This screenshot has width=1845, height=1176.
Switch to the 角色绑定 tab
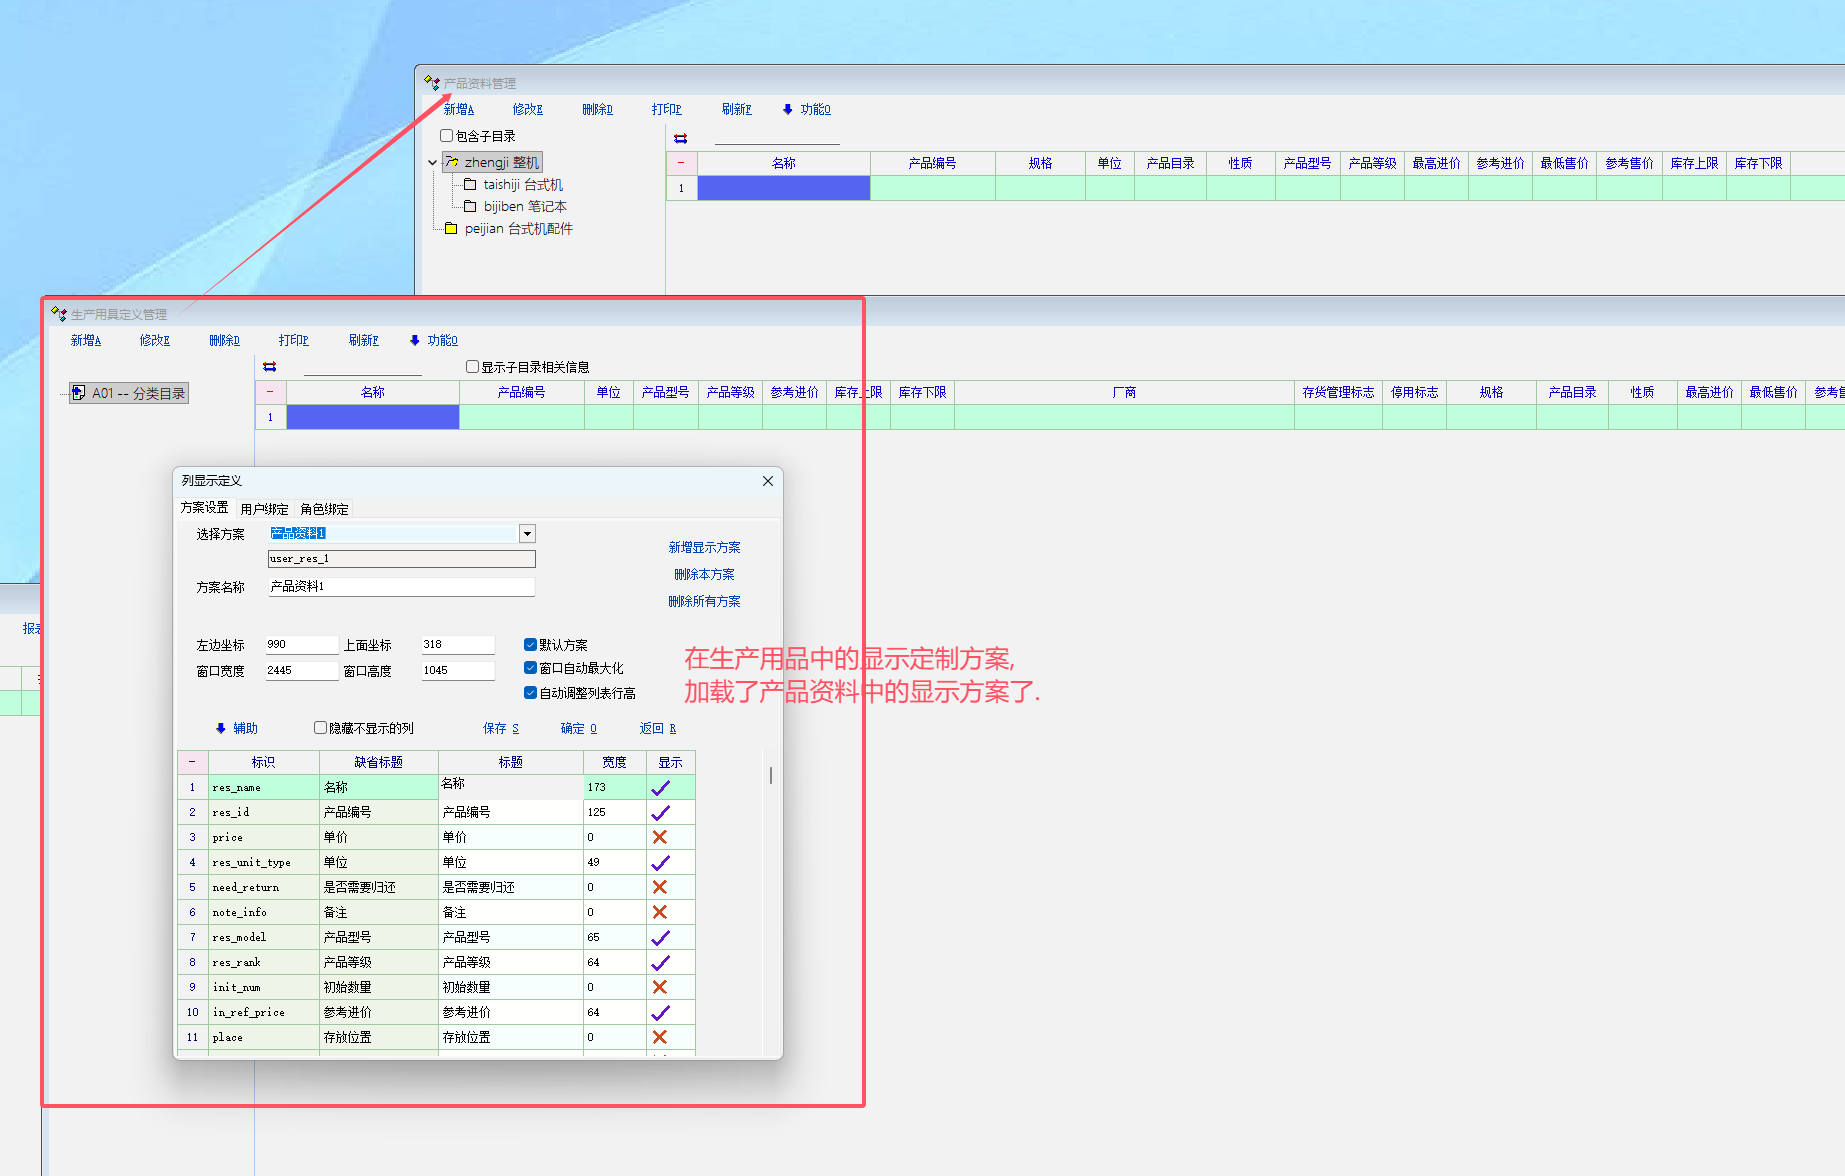[x=324, y=509]
